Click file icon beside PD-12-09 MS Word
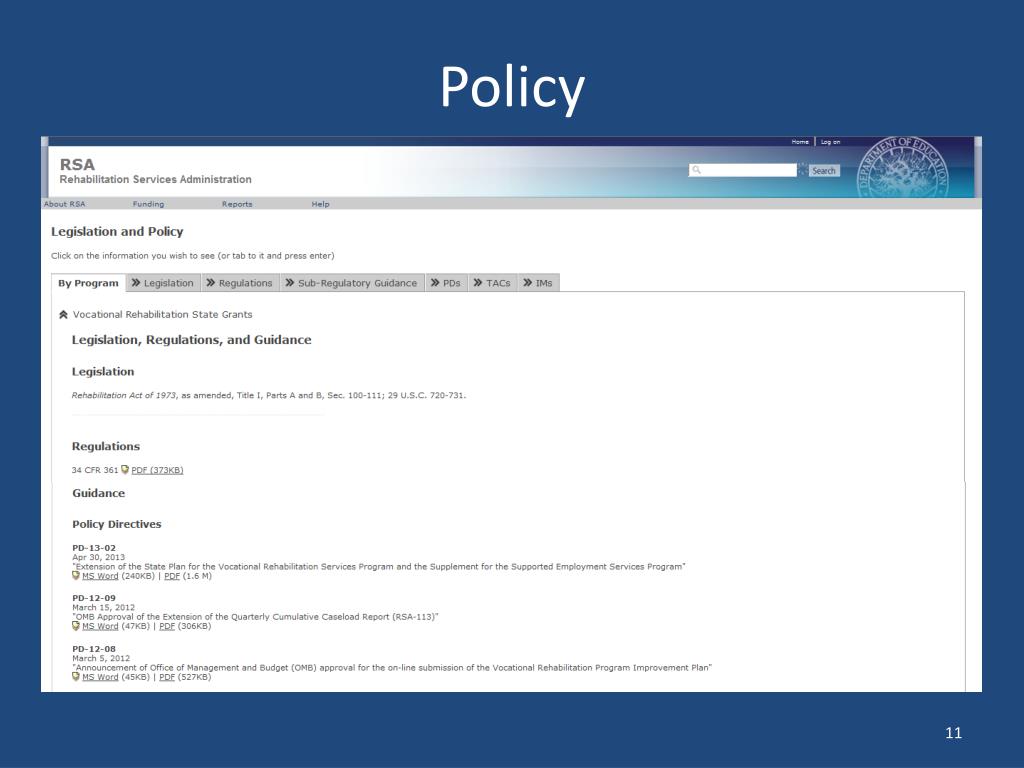This screenshot has height=768, width=1024. 76,626
